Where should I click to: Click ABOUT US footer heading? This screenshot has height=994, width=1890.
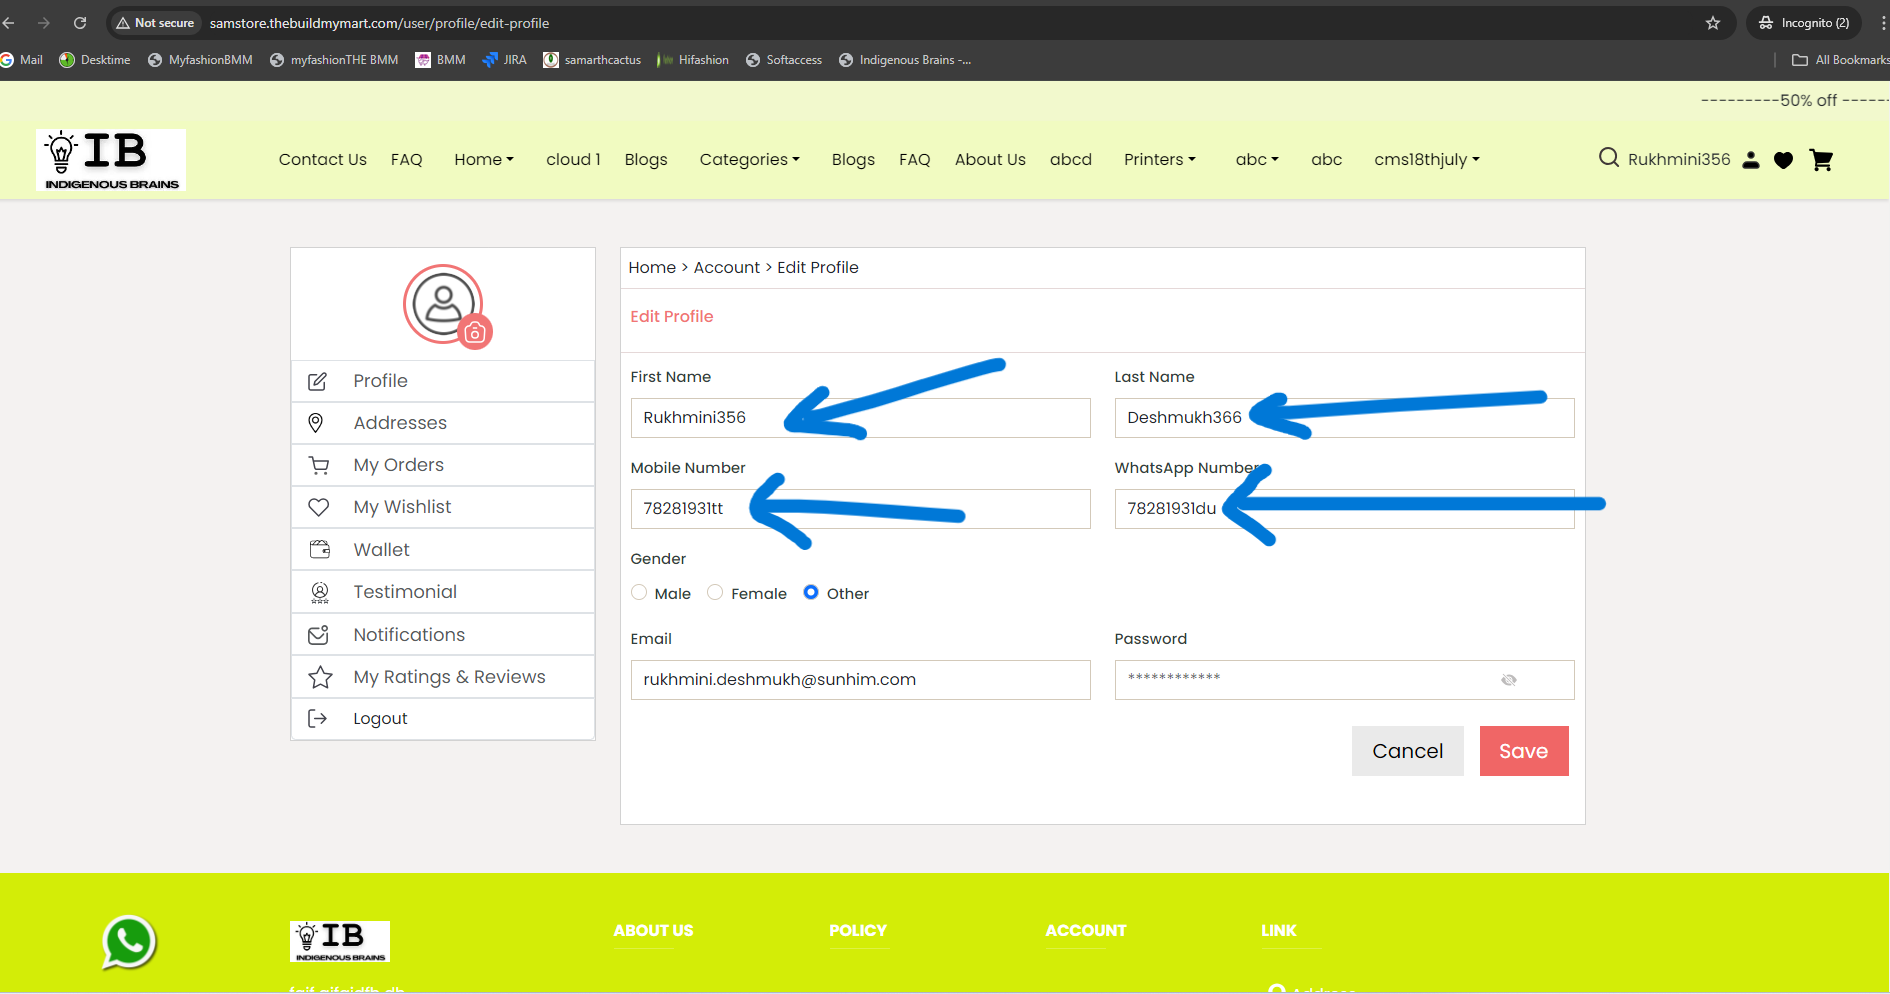[x=653, y=930]
